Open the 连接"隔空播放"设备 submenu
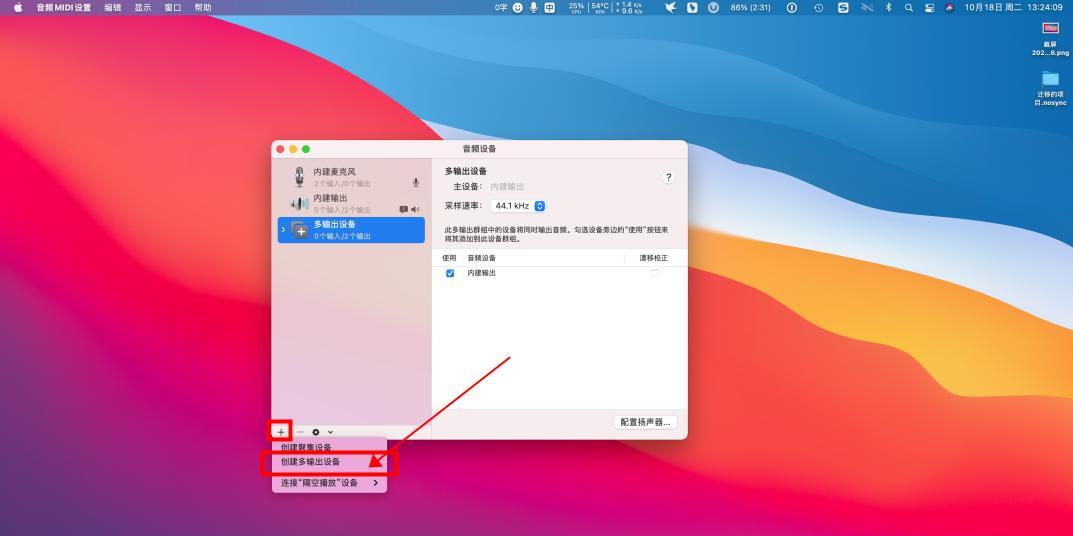Viewport: 1073px width, 536px height. tap(329, 483)
